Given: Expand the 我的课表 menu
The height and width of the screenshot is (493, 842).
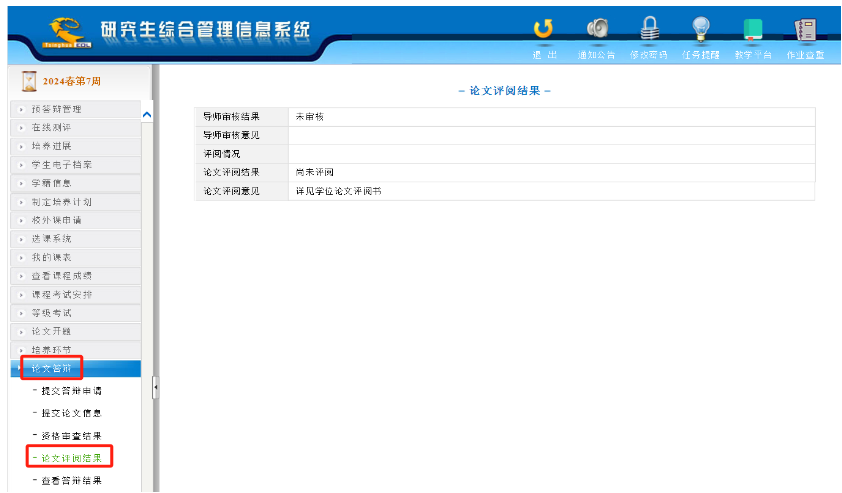Looking at the screenshot, I should [76, 257].
